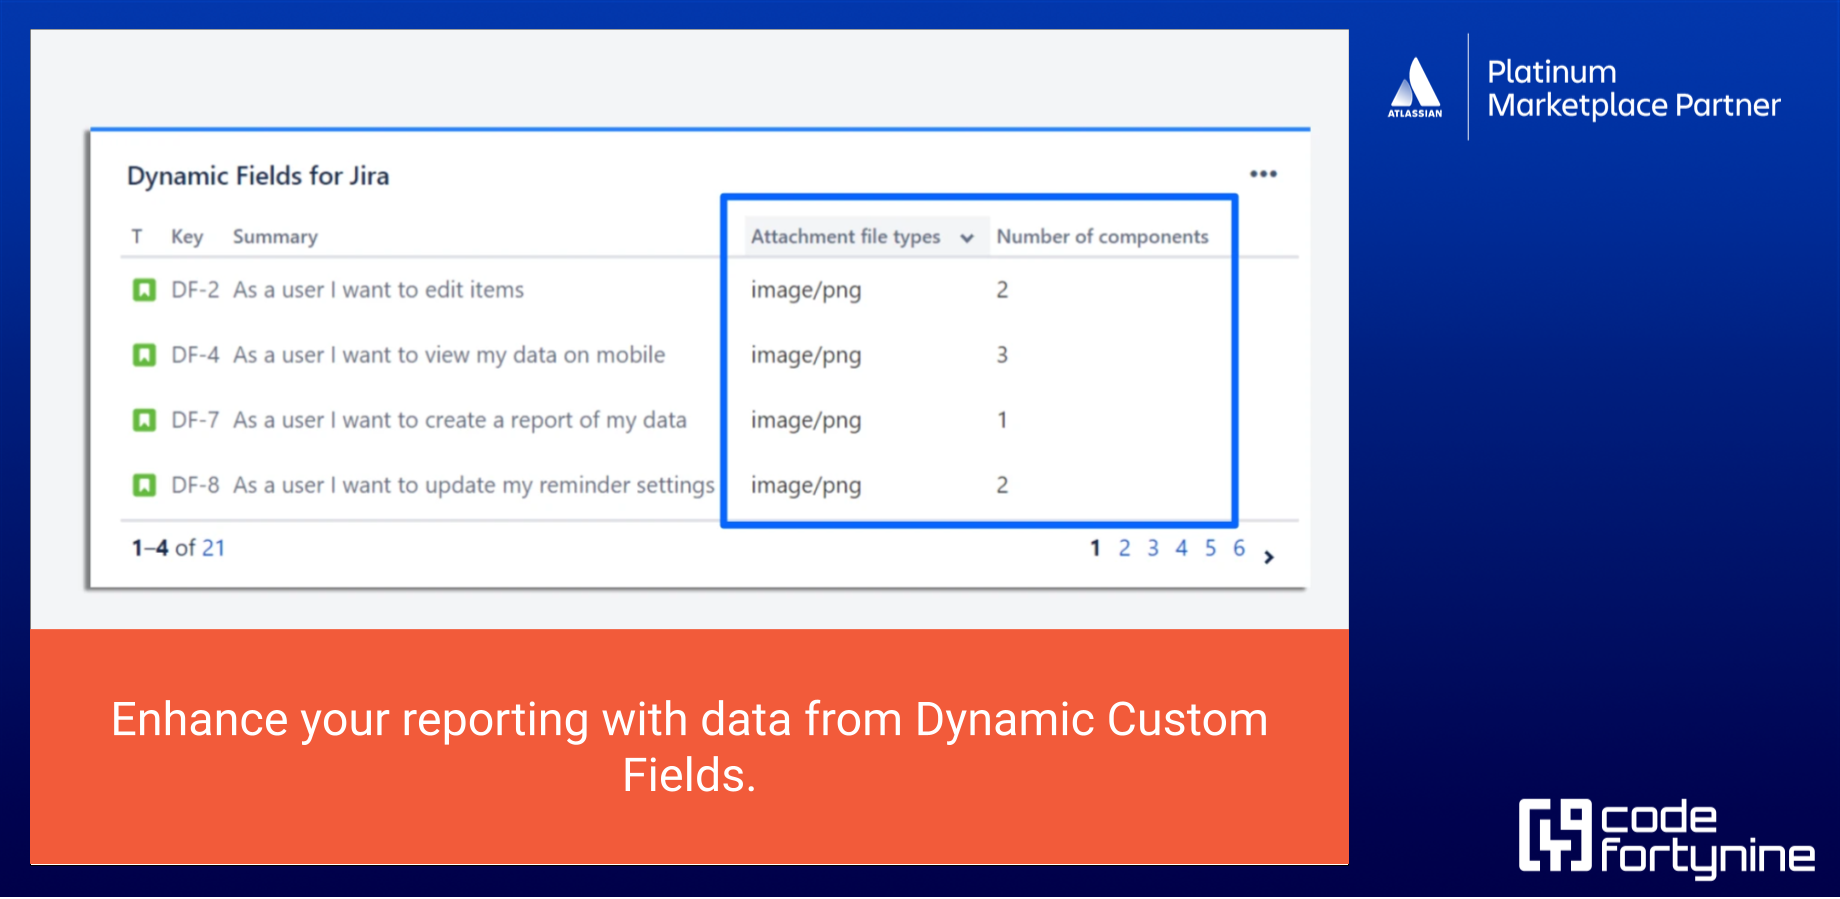Image resolution: width=1840 pixels, height=899 pixels.
Task: Click the story icon for DF-8
Action: coord(144,485)
